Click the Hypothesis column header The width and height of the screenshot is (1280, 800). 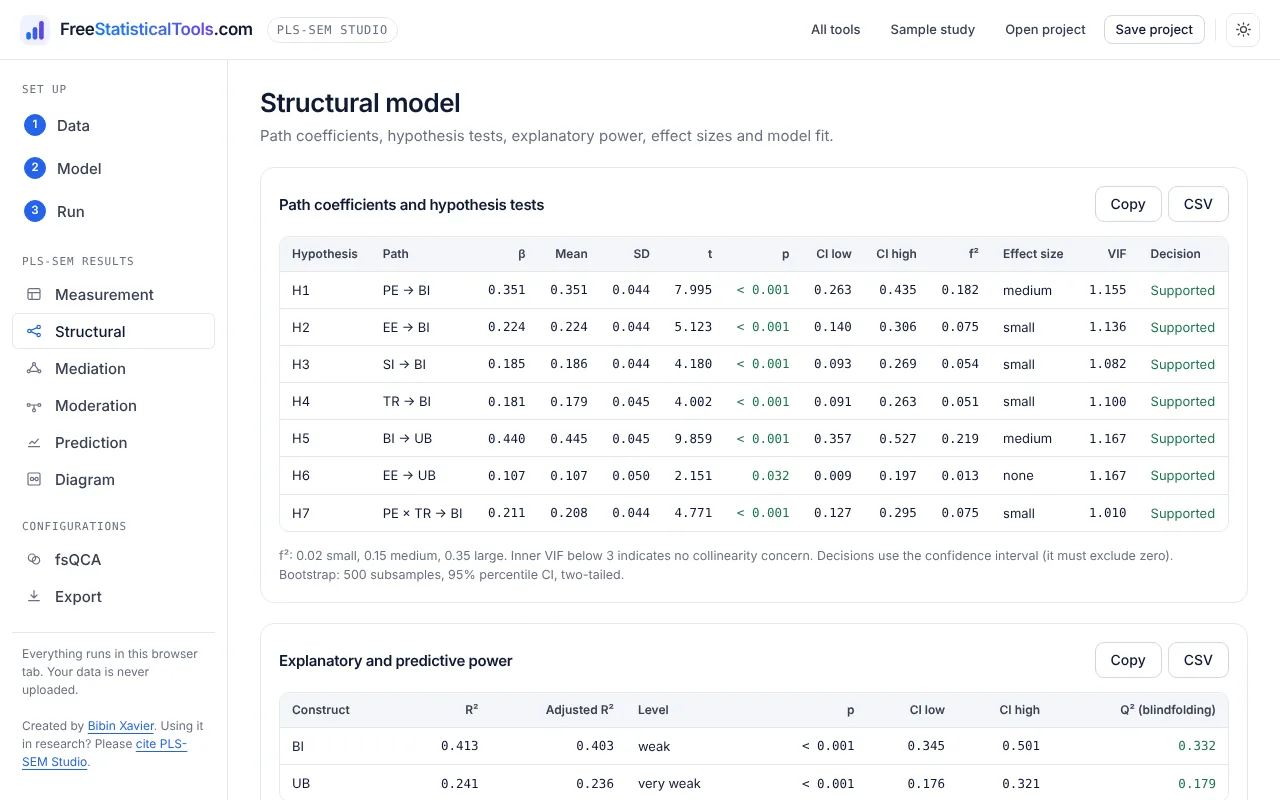tap(324, 254)
